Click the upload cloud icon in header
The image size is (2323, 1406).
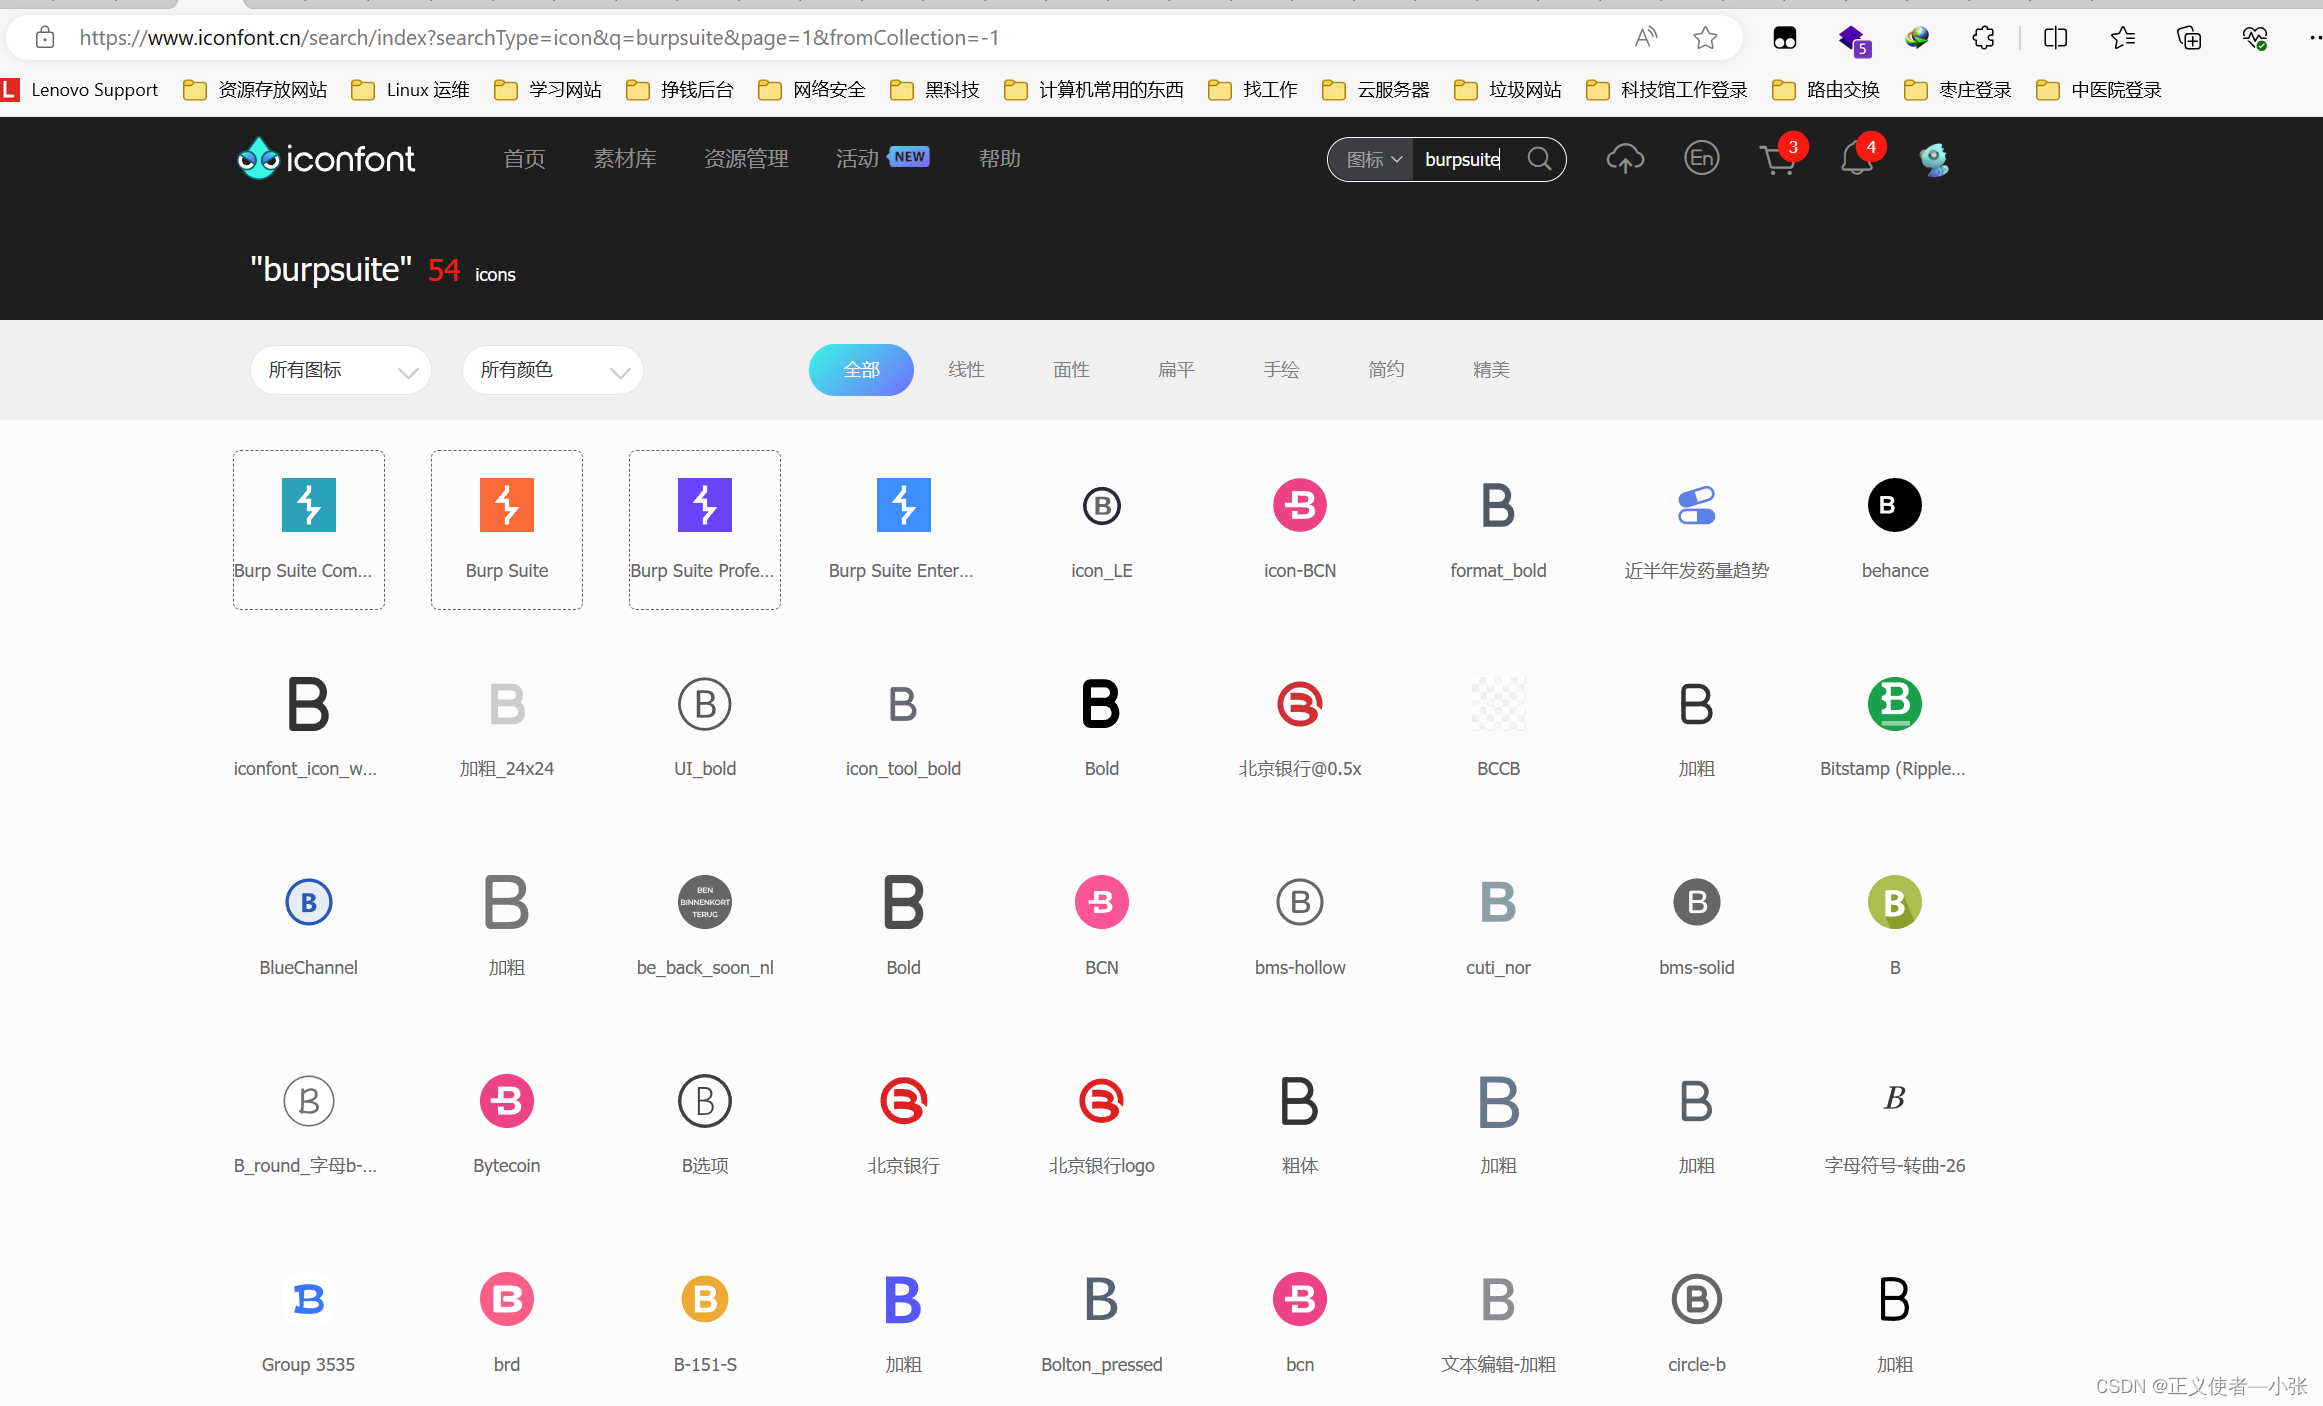1625,159
